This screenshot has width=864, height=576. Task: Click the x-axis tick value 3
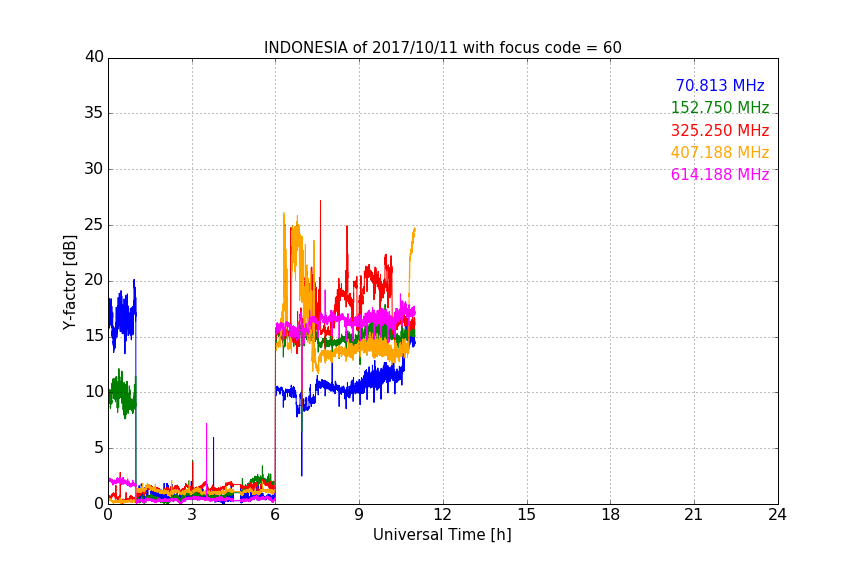(x=192, y=515)
